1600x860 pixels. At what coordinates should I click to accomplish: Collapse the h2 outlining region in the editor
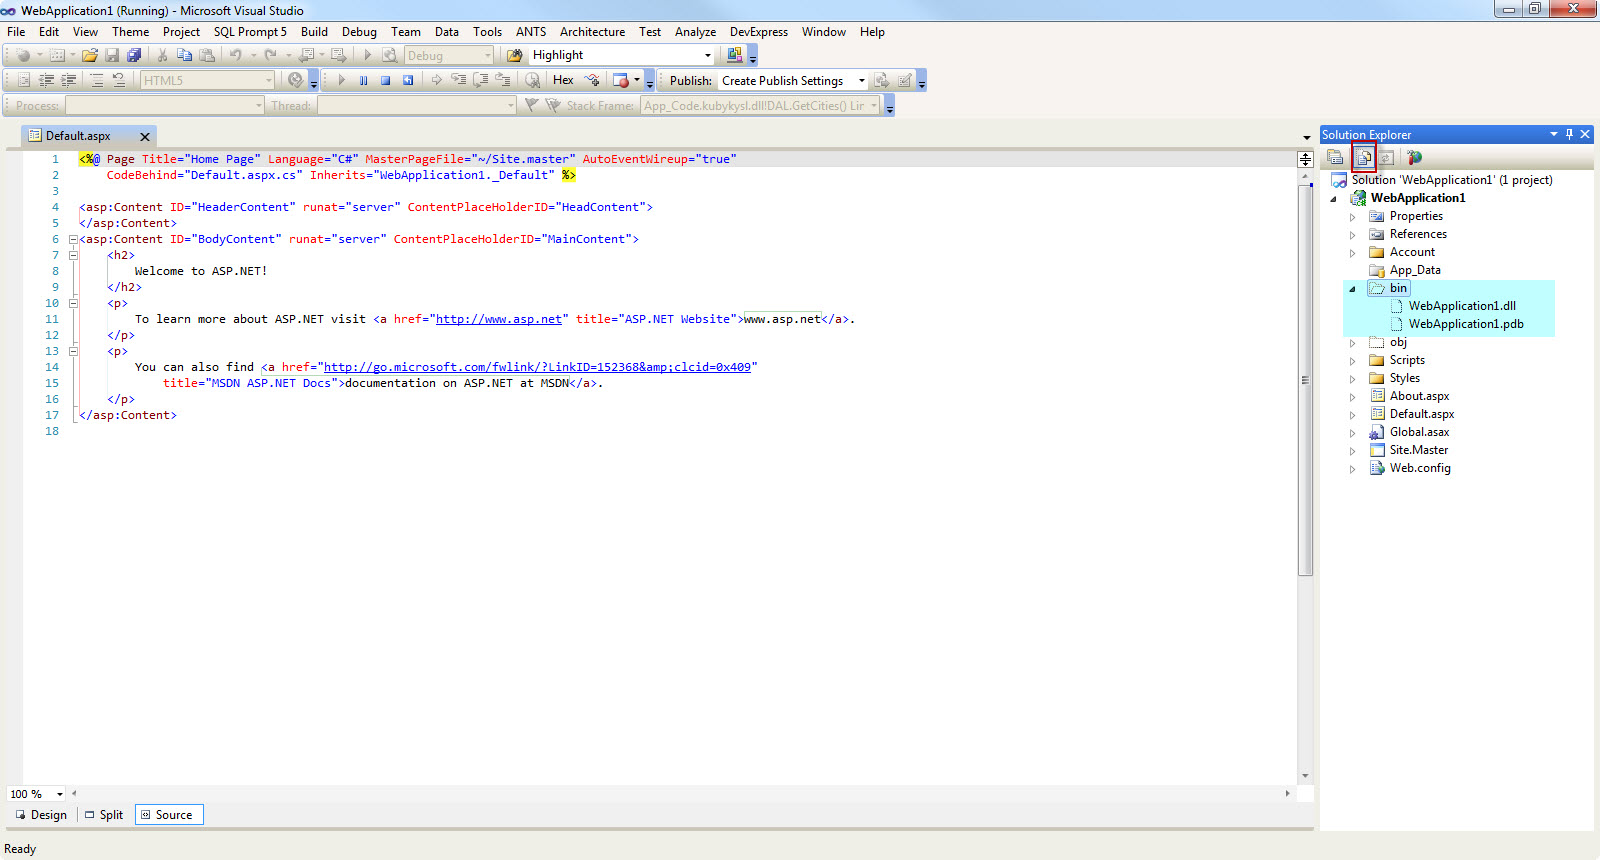(74, 255)
